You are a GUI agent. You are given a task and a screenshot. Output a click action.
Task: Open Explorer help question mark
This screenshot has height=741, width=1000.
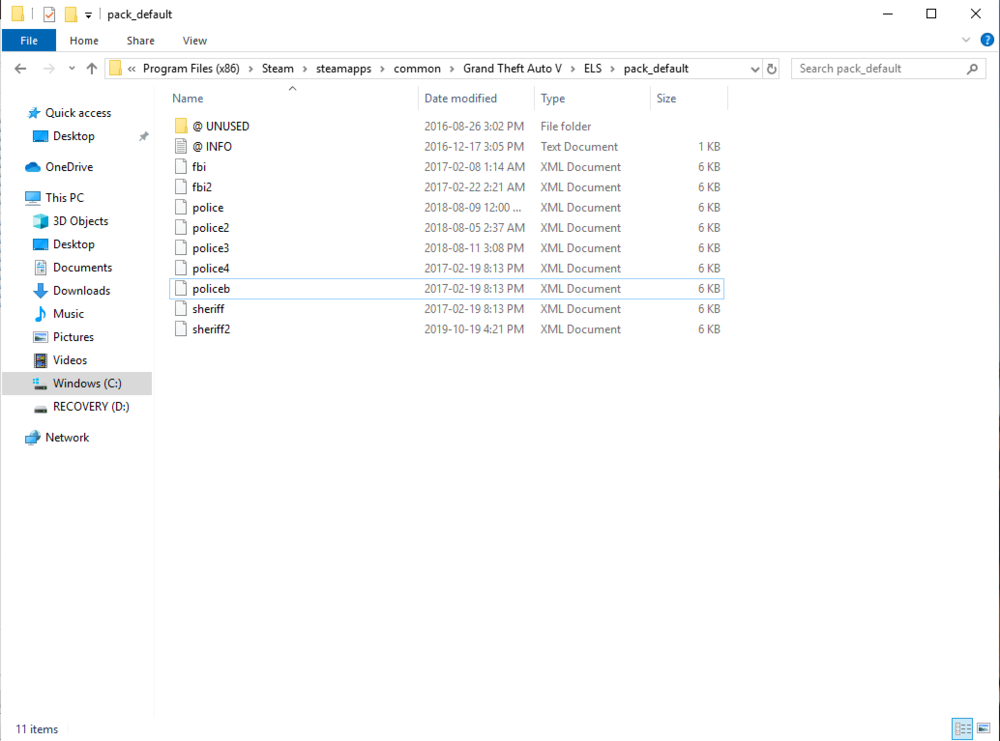pyautogui.click(x=987, y=40)
